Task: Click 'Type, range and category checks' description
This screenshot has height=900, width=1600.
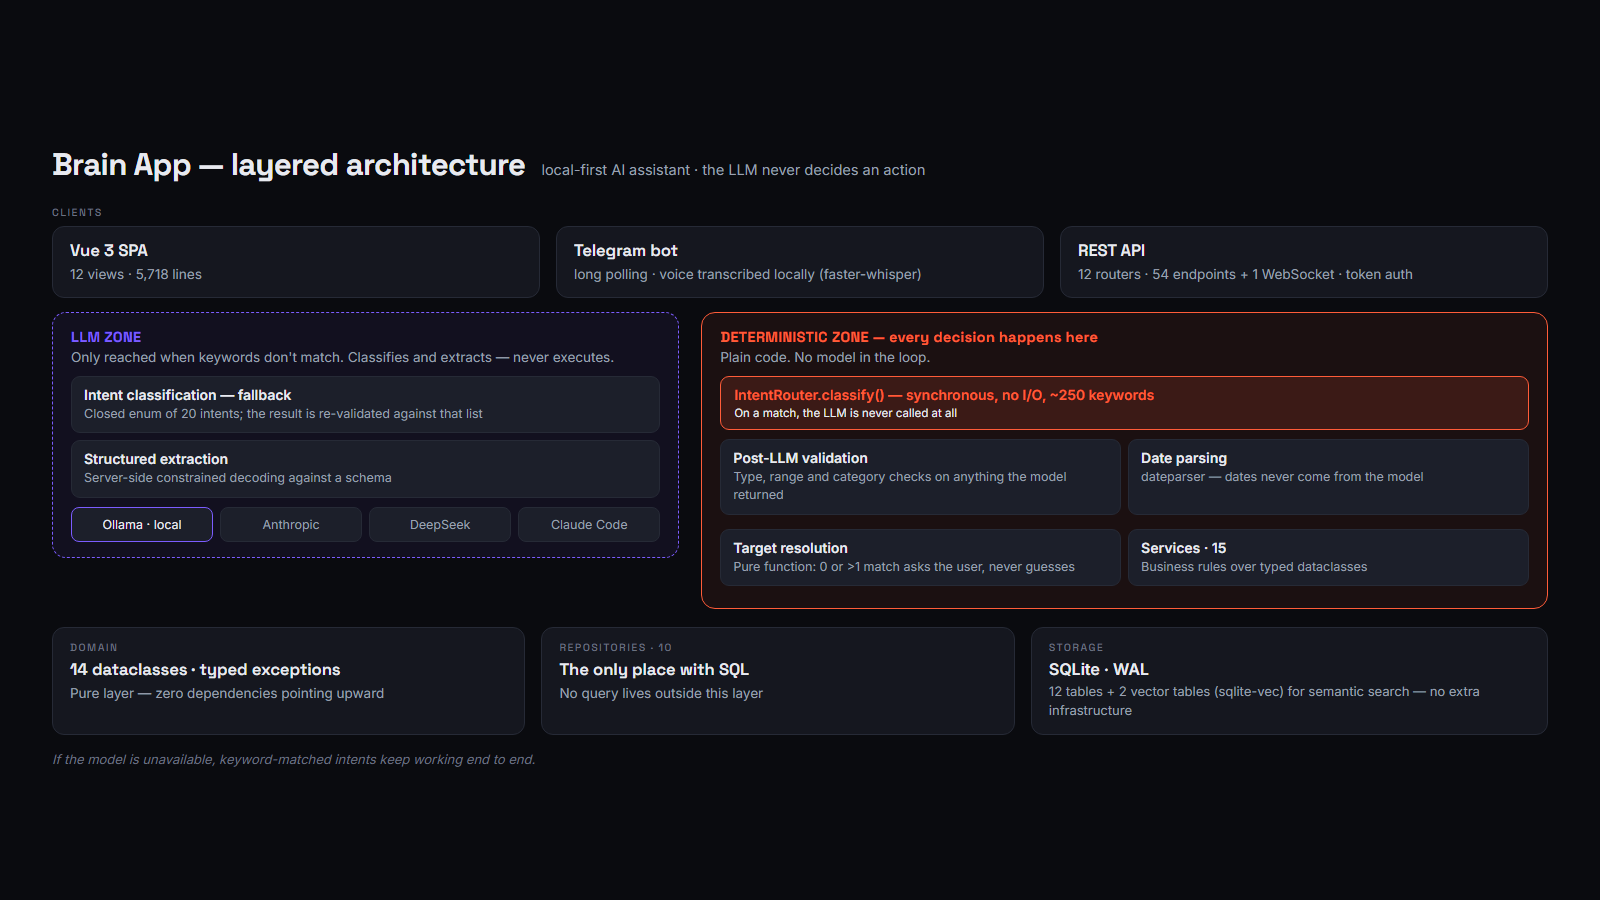Action: pos(900,486)
